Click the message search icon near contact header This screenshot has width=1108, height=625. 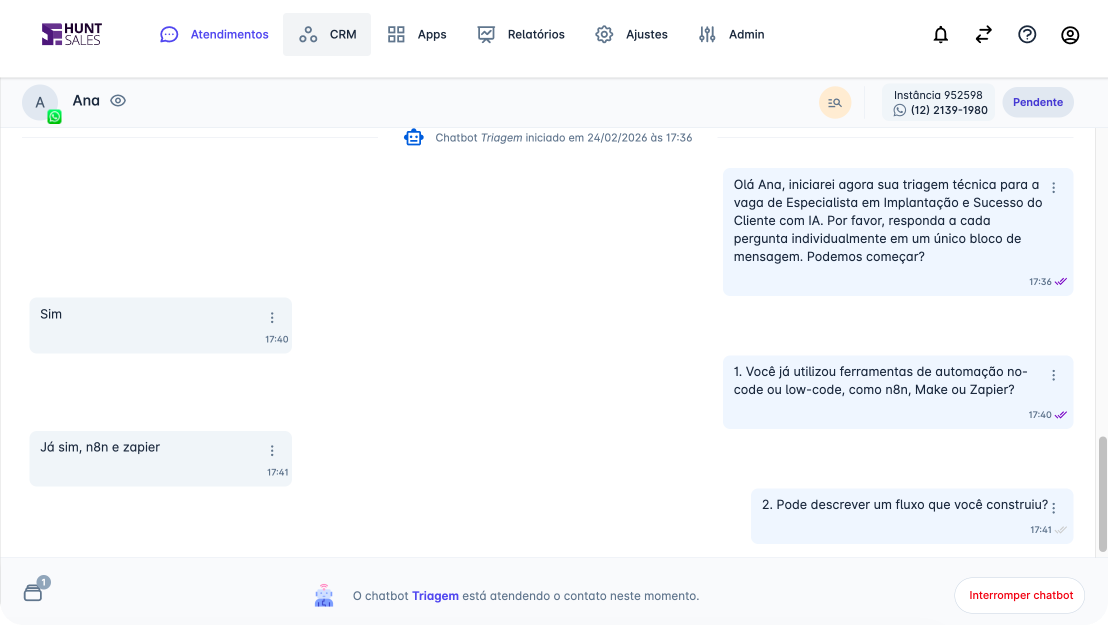[x=835, y=102]
